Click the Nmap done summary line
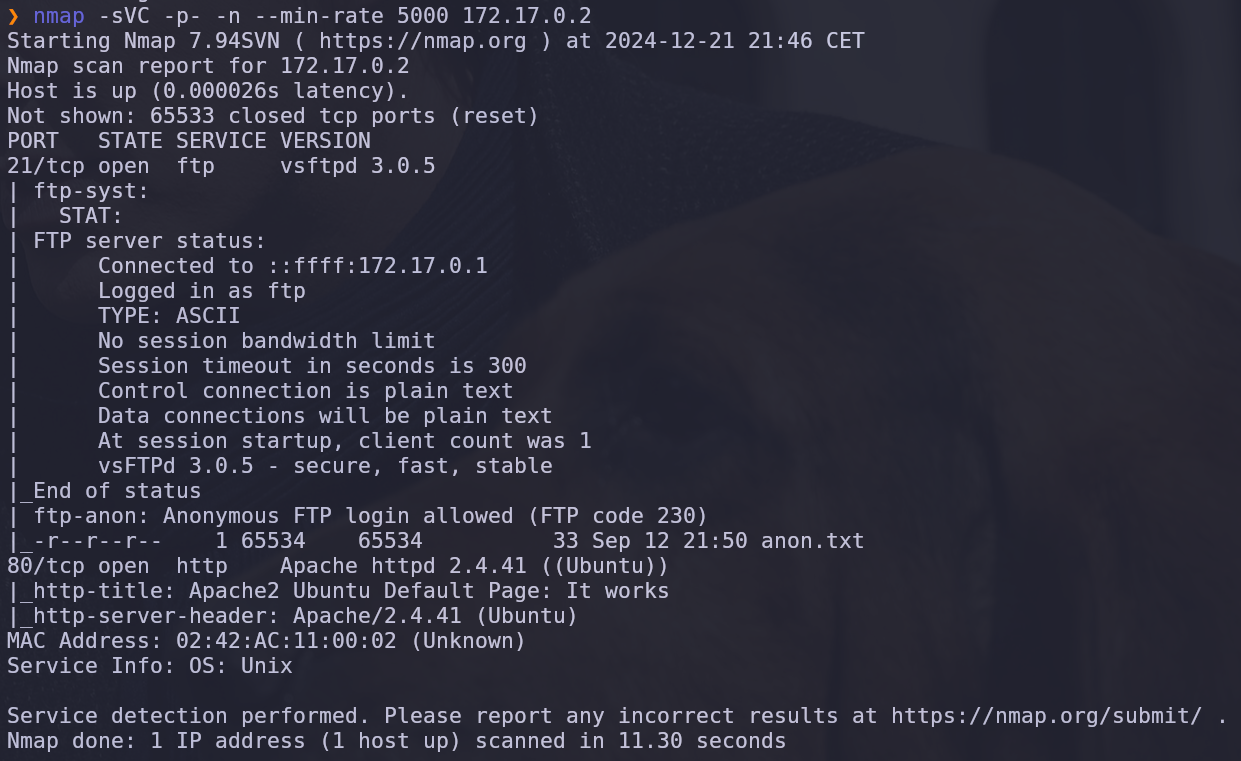Screen dimensions: 1241x761 (x=397, y=741)
